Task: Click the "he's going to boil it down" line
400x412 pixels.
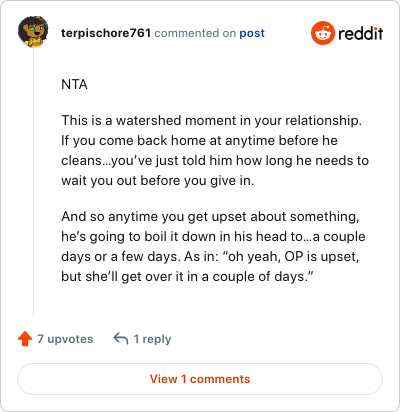Action: click(x=213, y=237)
